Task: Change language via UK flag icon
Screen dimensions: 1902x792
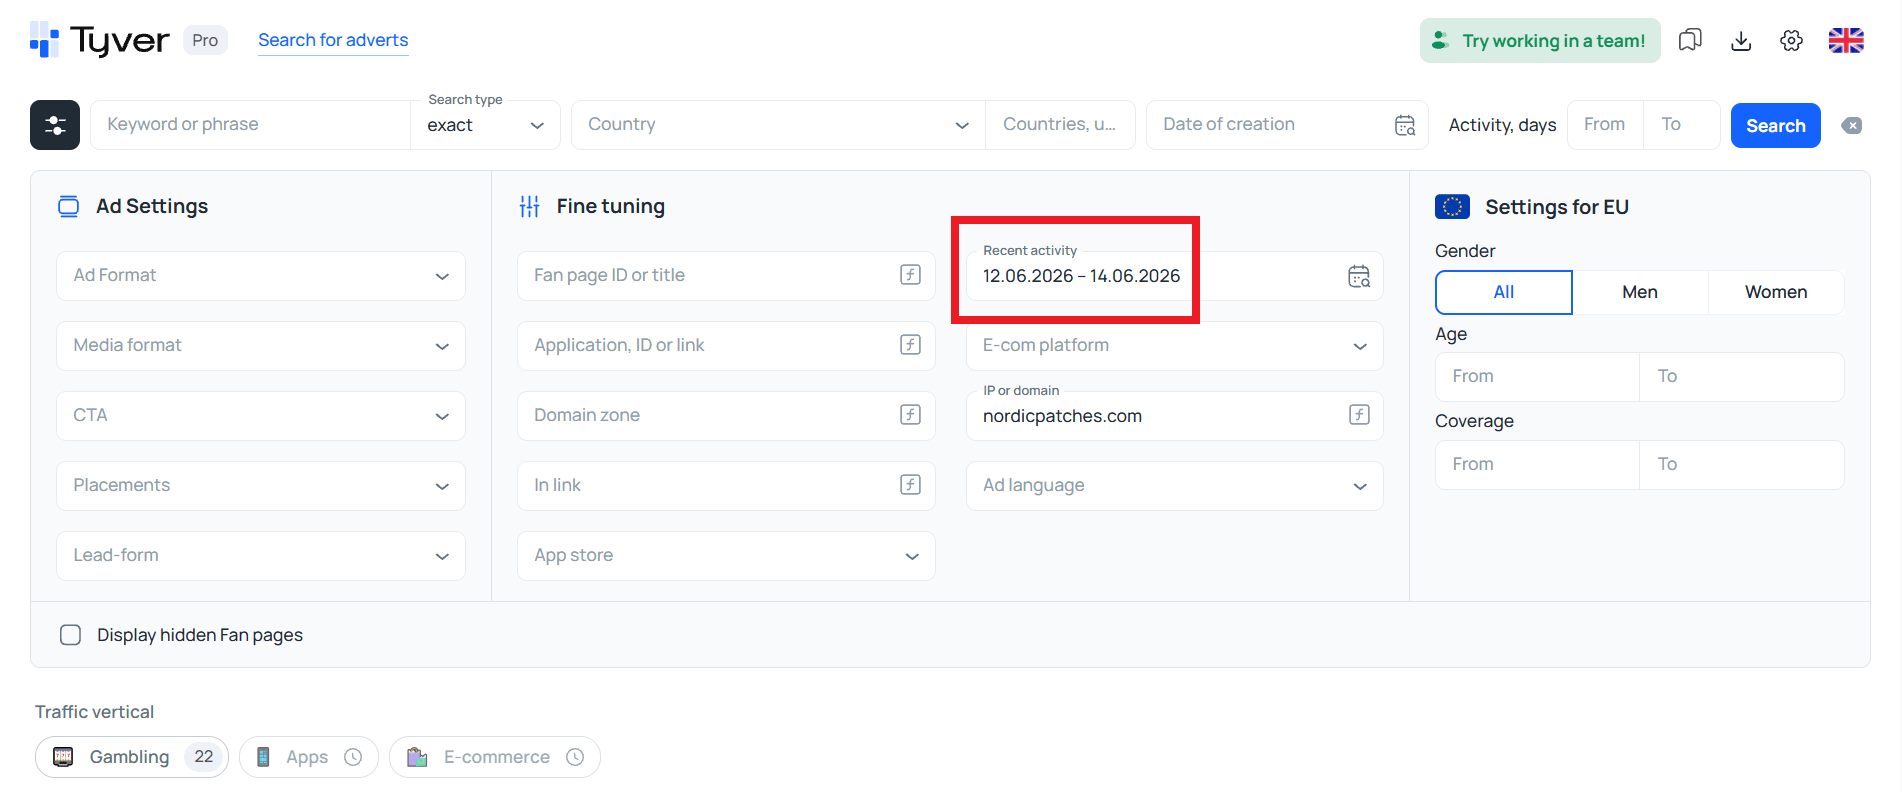Action: point(1846,40)
